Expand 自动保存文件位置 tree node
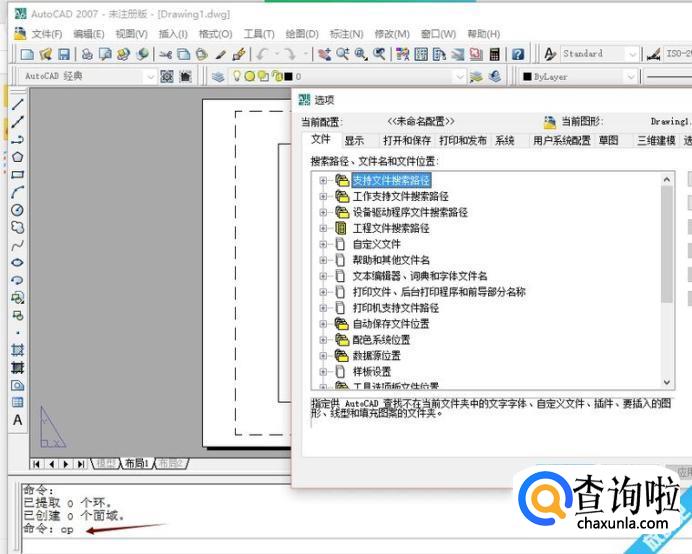This screenshot has height=554, width=692. (323, 324)
